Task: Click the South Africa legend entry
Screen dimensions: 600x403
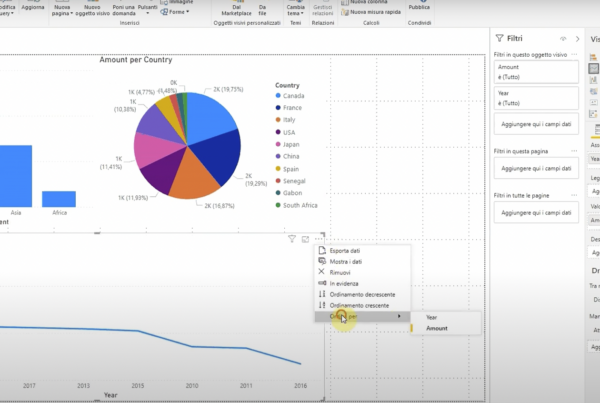Action: pos(297,205)
